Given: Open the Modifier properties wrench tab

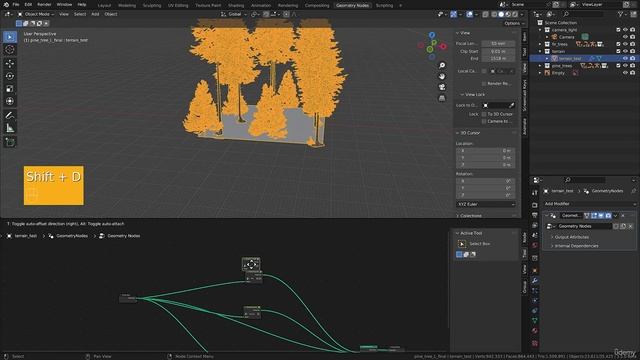Looking at the screenshot, I should click(535, 281).
